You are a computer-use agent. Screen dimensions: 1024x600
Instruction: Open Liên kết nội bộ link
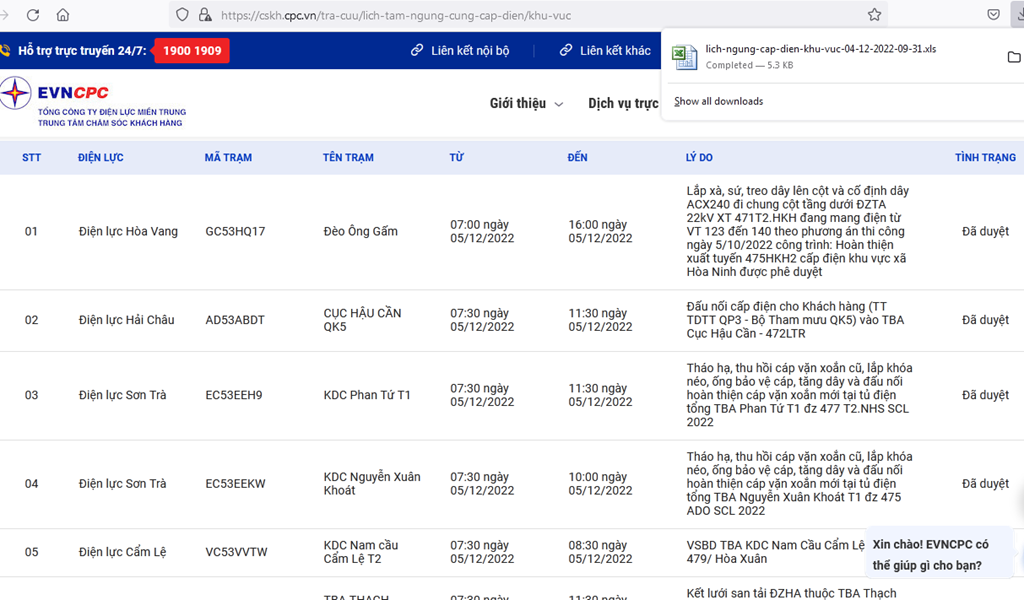coord(470,51)
